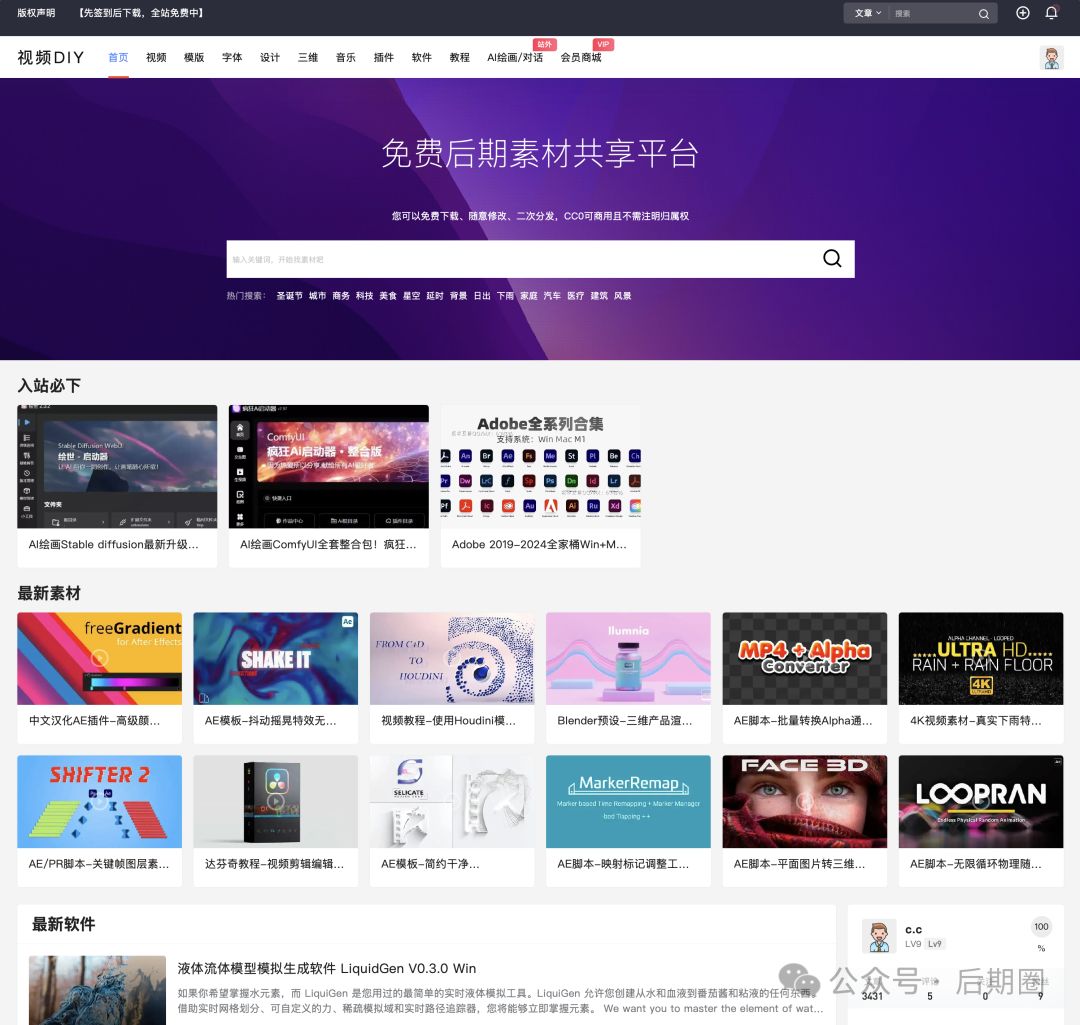Click the c.c username in sidebar
This screenshot has height=1025, width=1080.
click(913, 929)
